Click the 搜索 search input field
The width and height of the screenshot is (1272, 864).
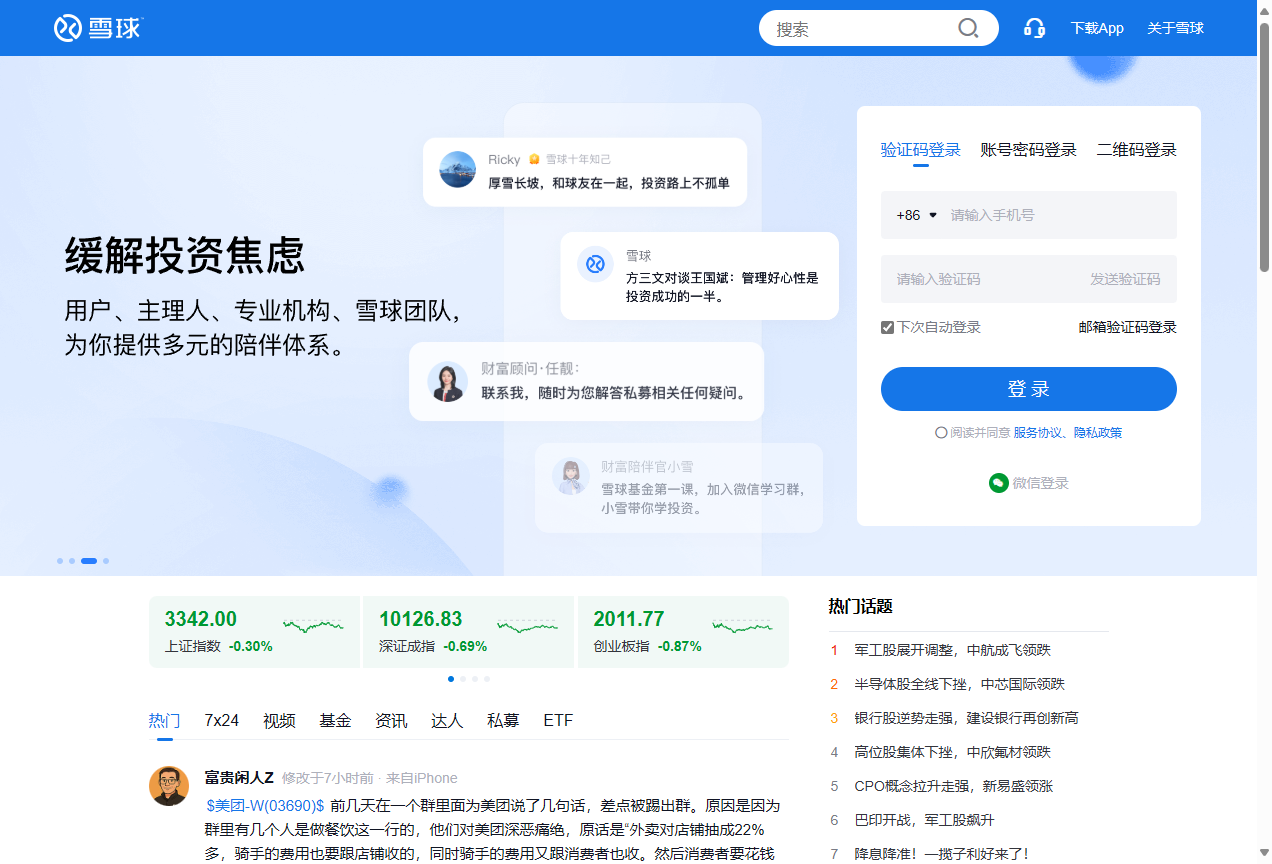860,28
